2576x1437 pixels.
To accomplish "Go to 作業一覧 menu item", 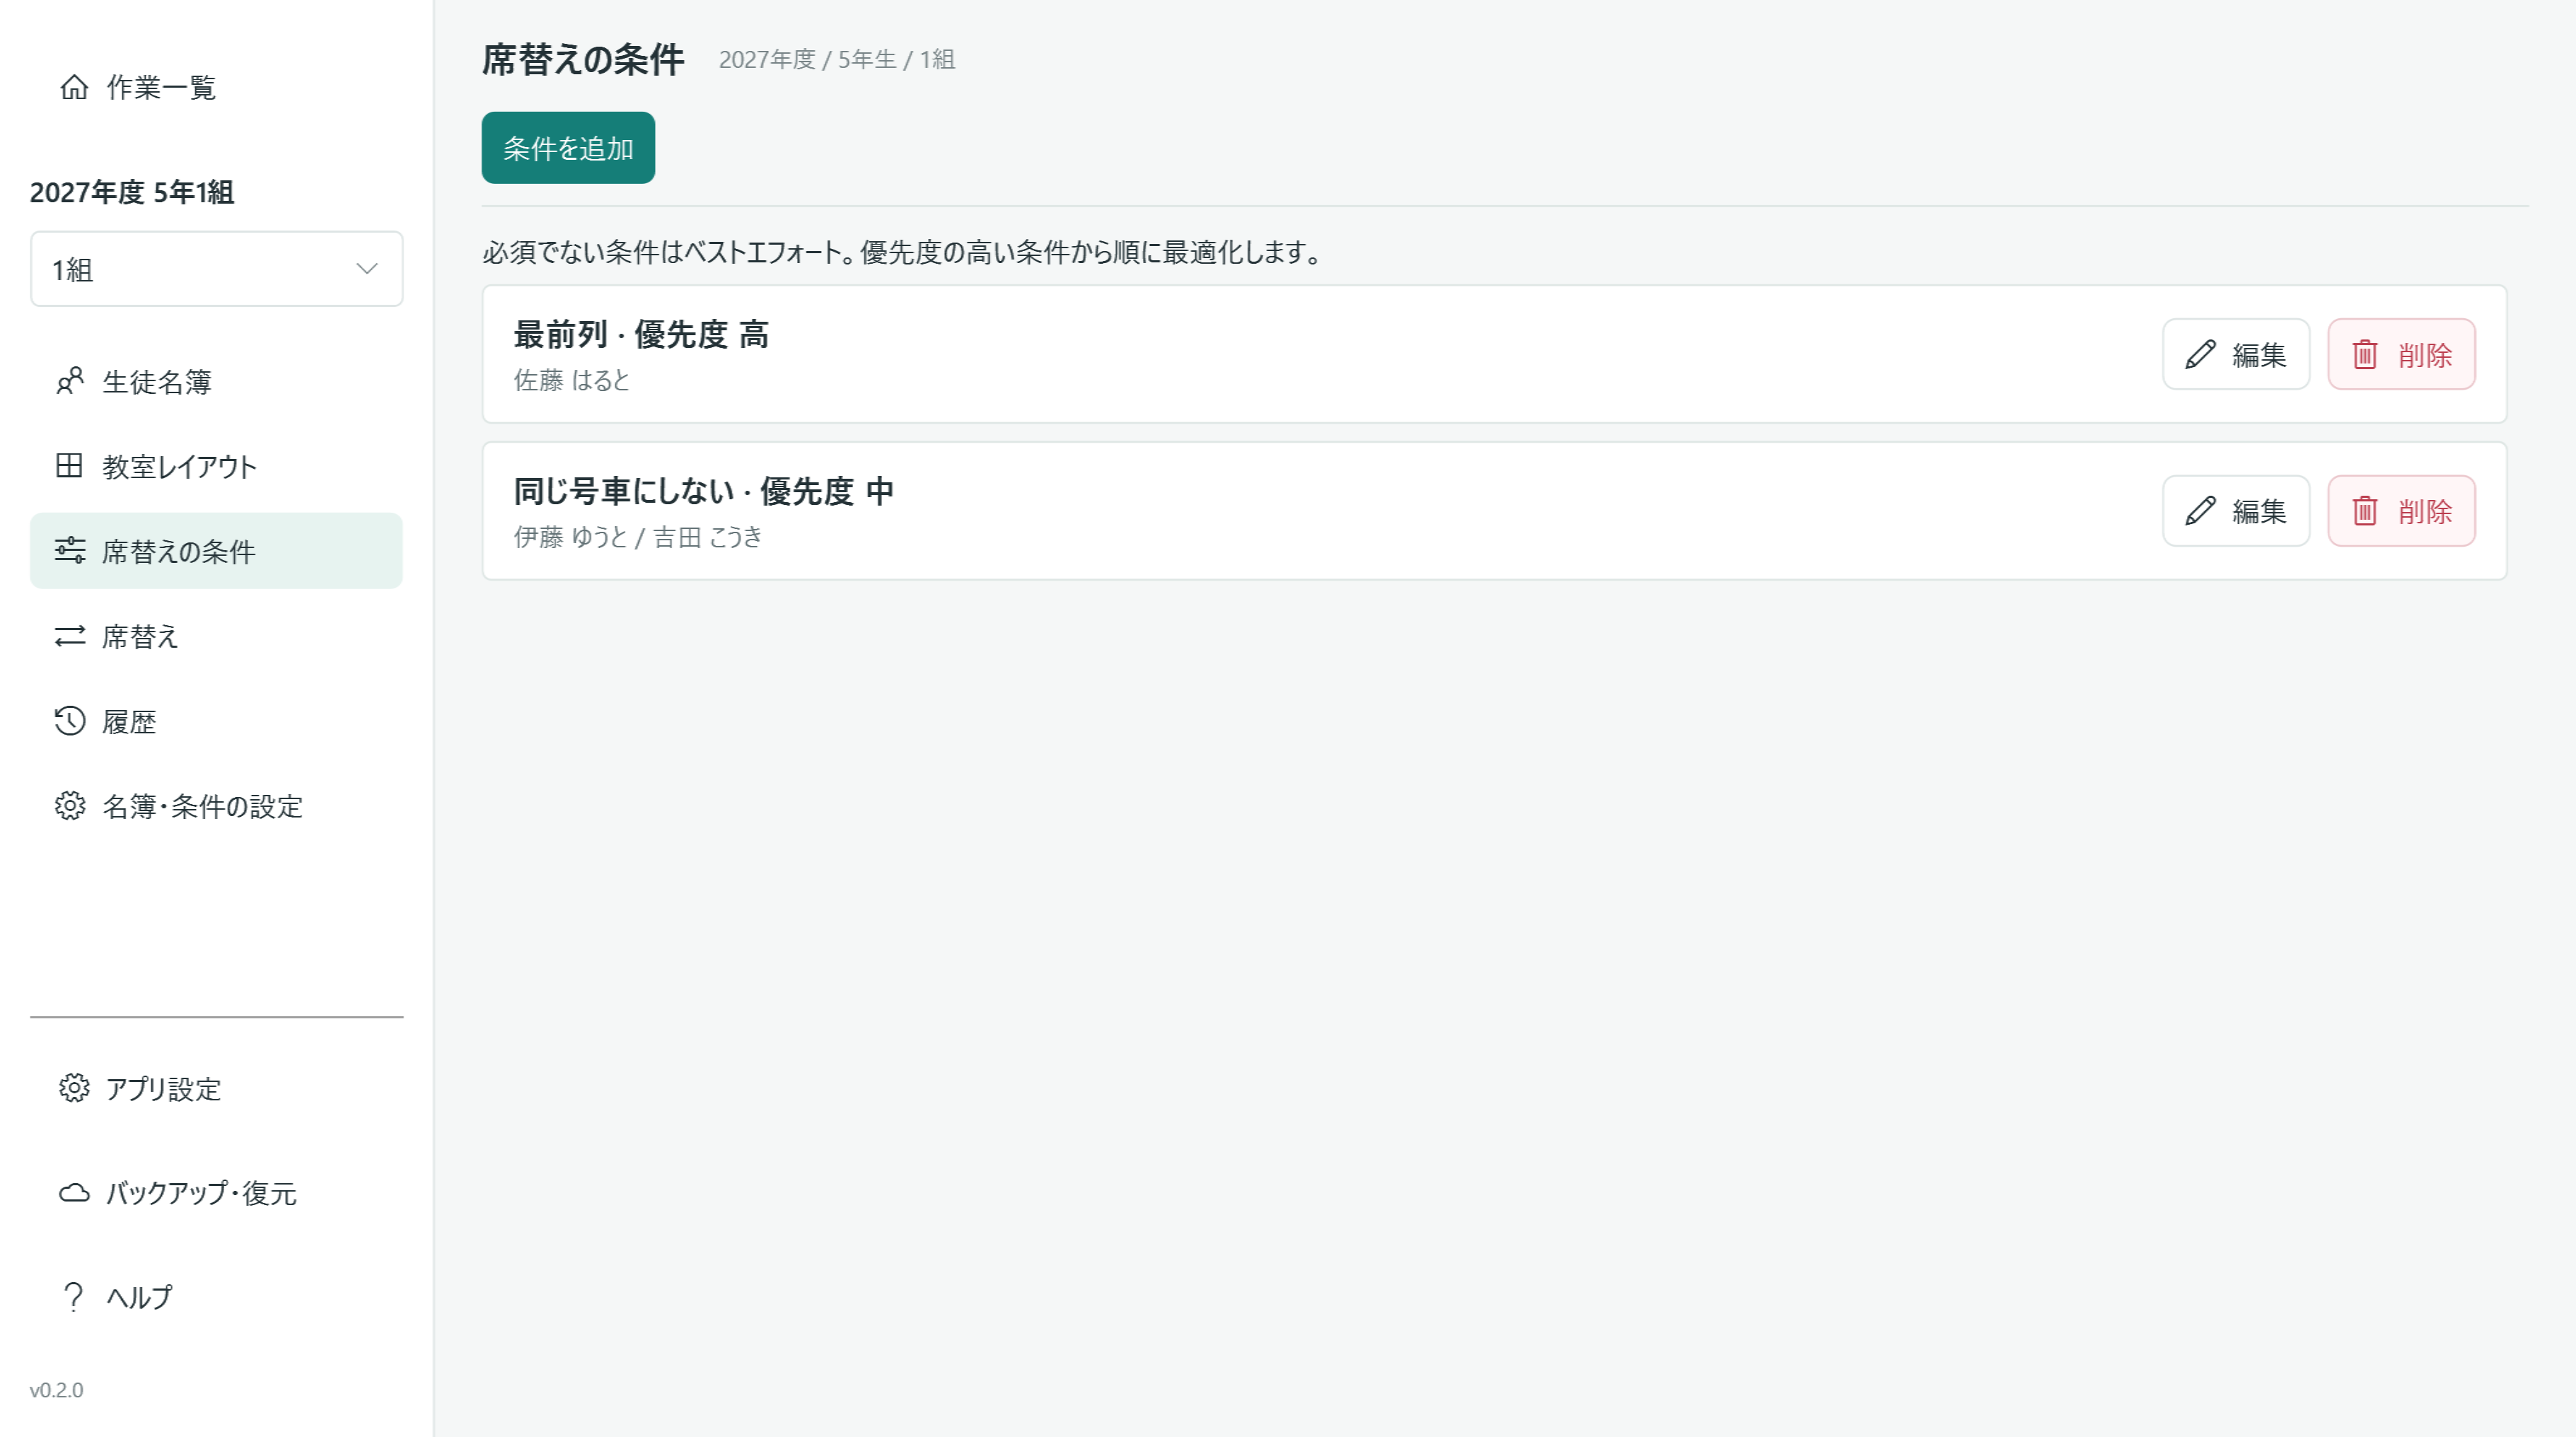I will click(161, 87).
